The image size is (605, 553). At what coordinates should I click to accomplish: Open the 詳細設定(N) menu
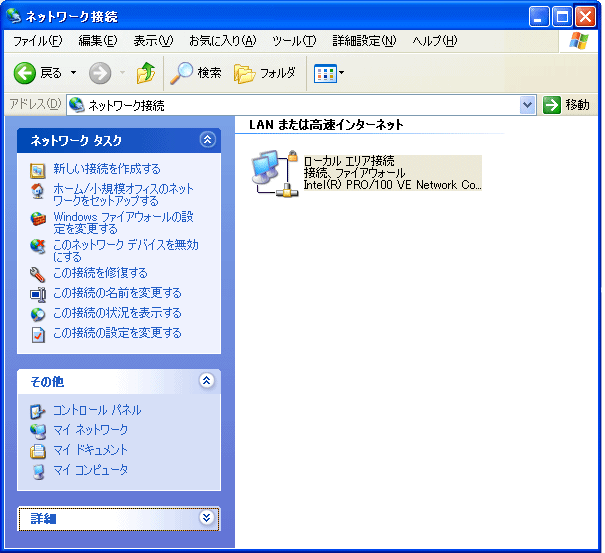[364, 41]
